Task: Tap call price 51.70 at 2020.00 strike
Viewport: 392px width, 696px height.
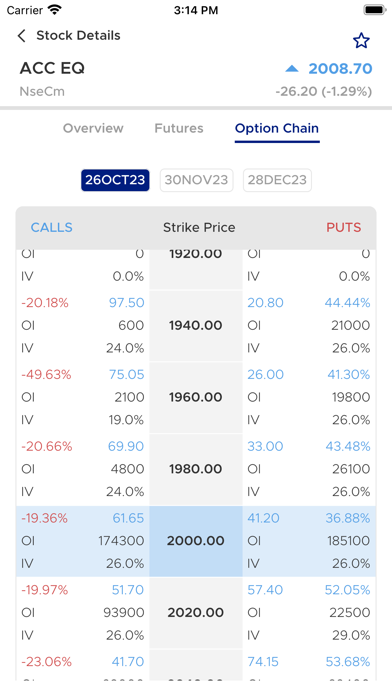Action: 128,590
